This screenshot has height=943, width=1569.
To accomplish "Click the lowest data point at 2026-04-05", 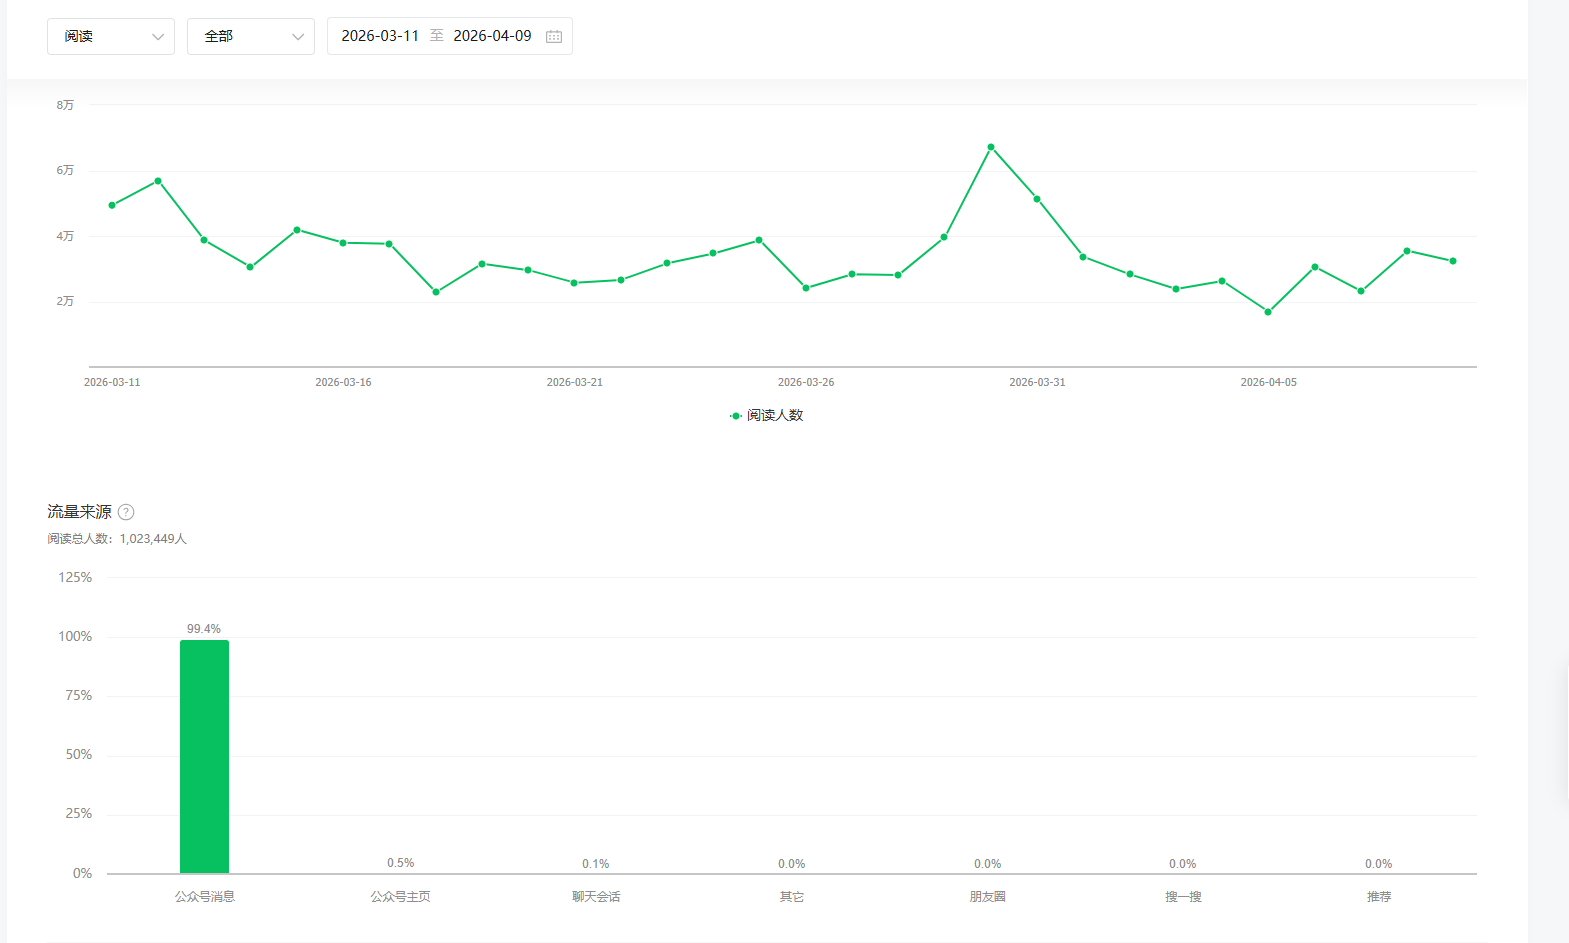I will 1268,312.
